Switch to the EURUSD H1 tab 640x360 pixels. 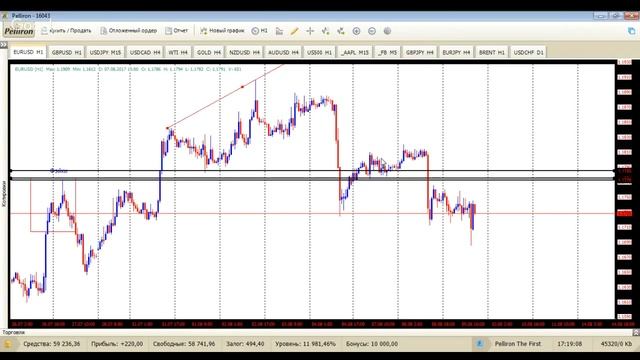pyautogui.click(x=28, y=52)
